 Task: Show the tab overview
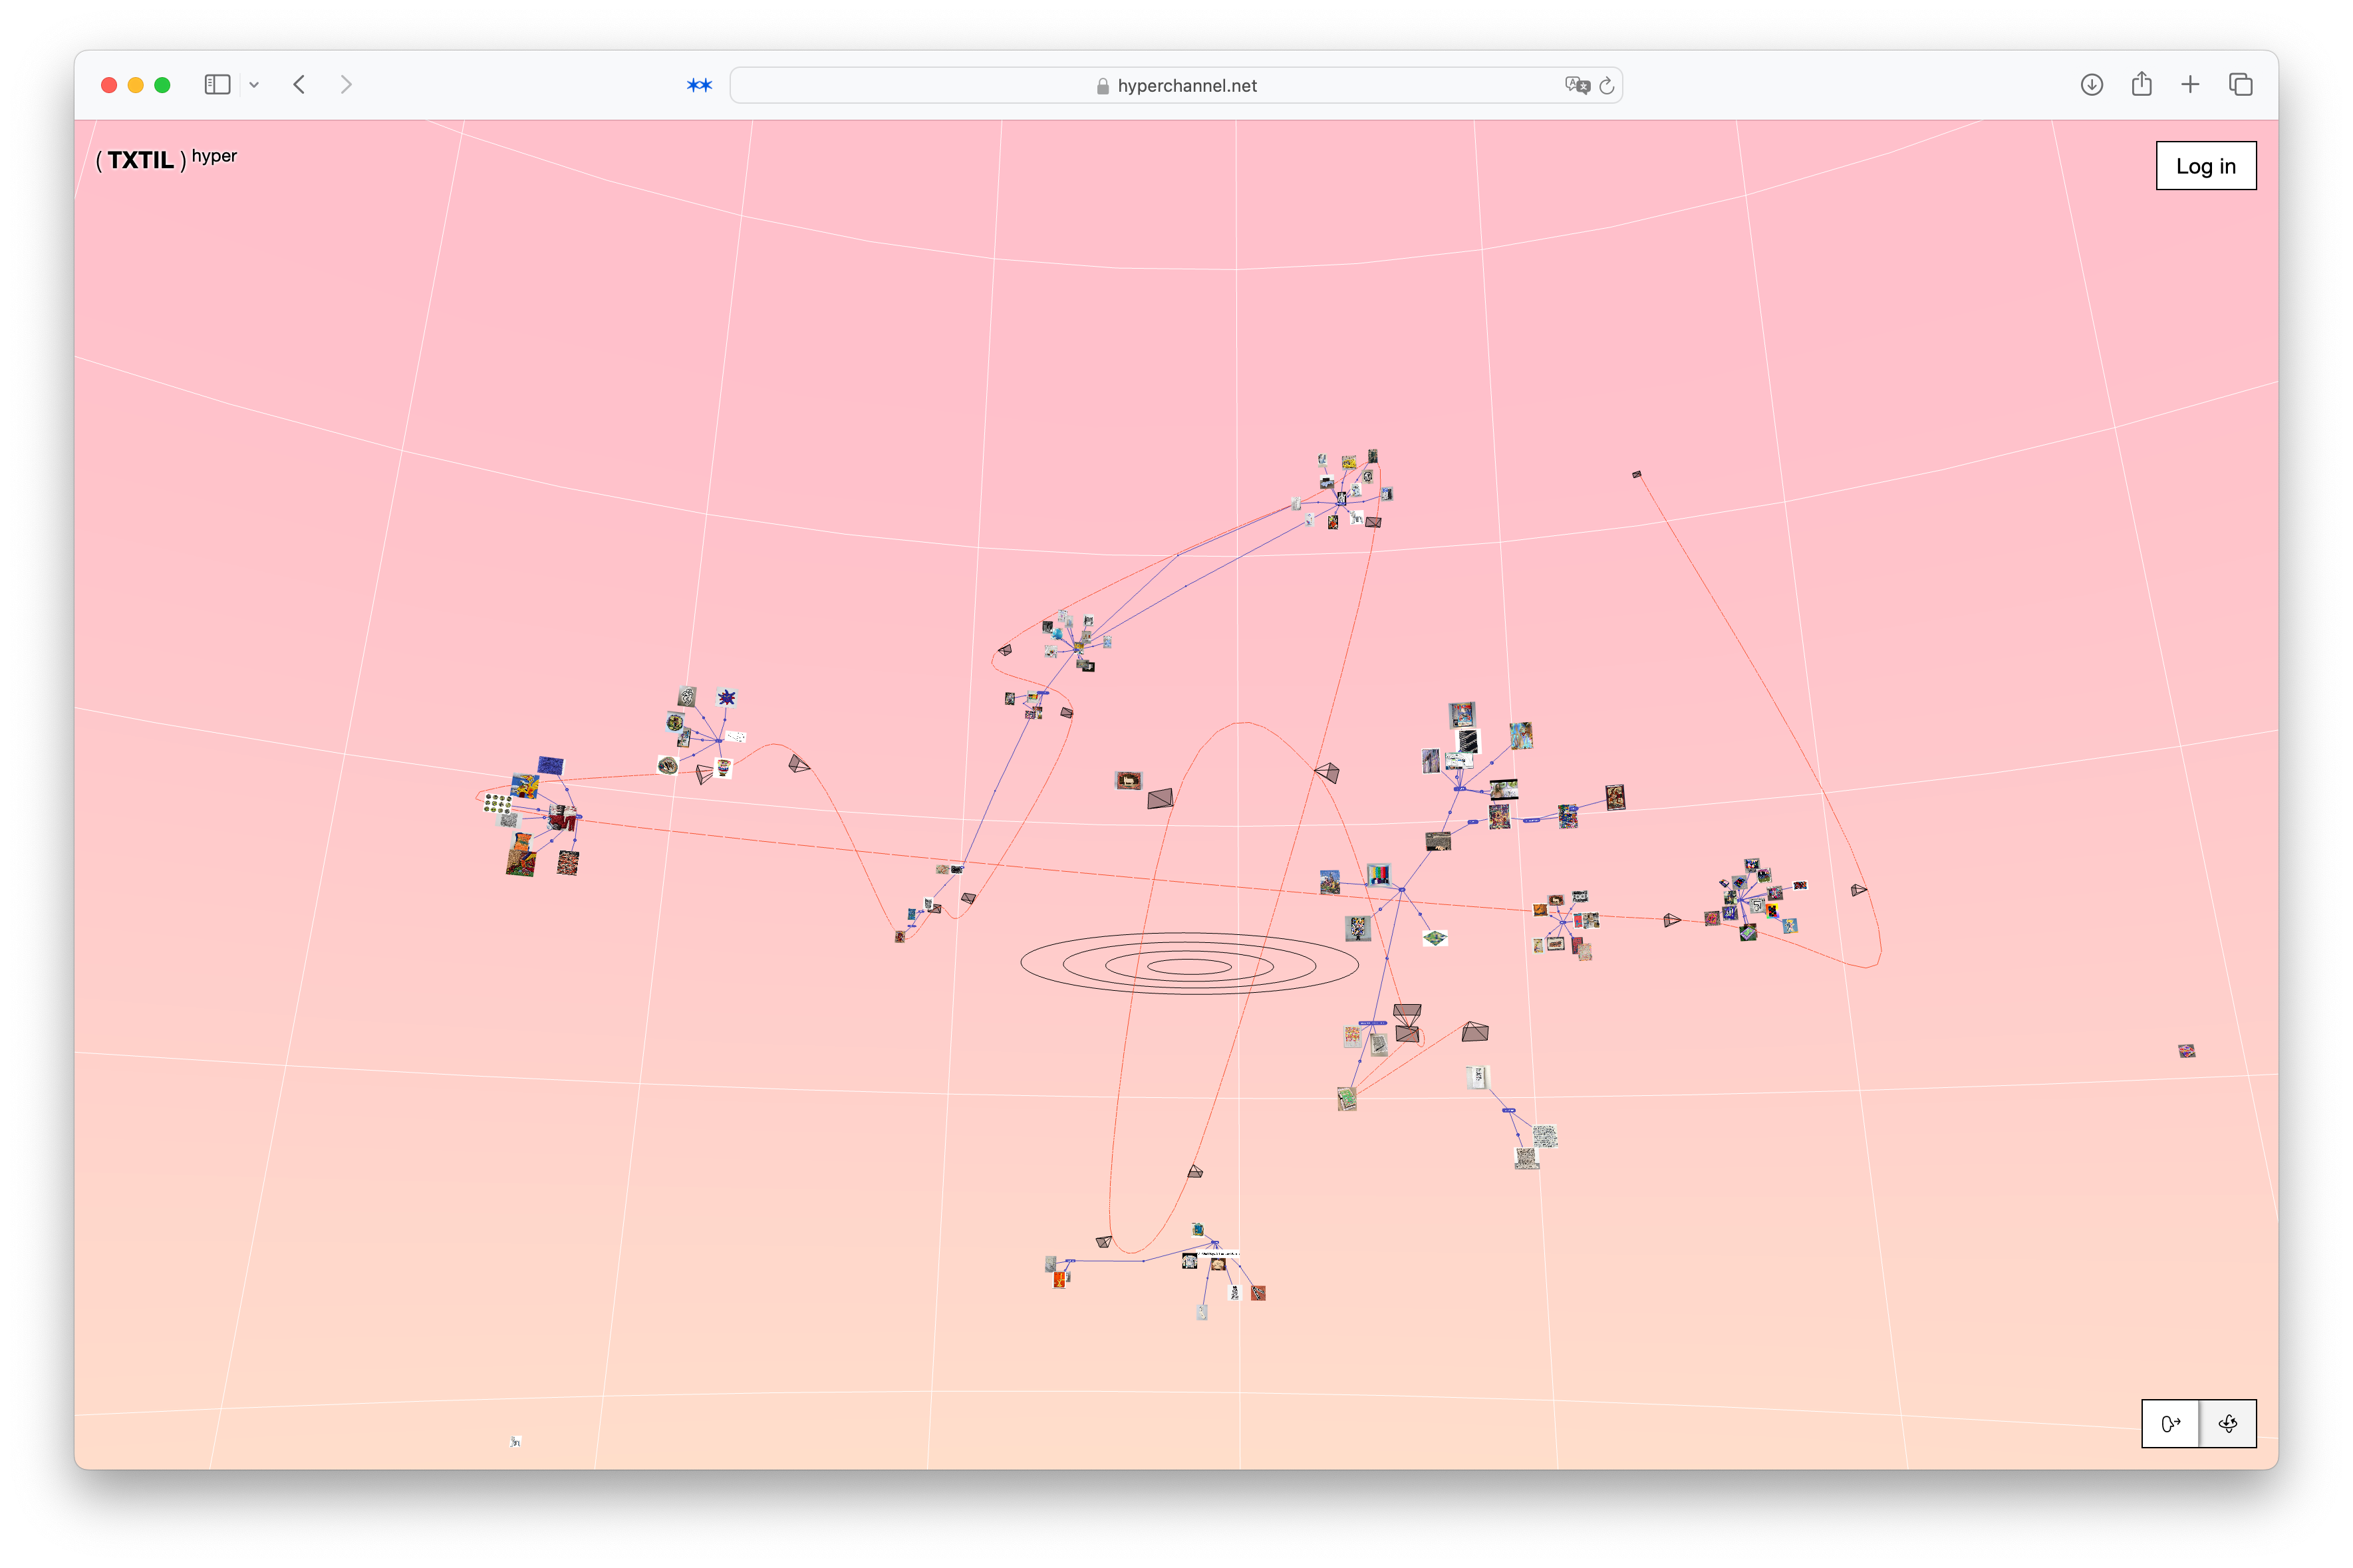pyautogui.click(x=2240, y=85)
